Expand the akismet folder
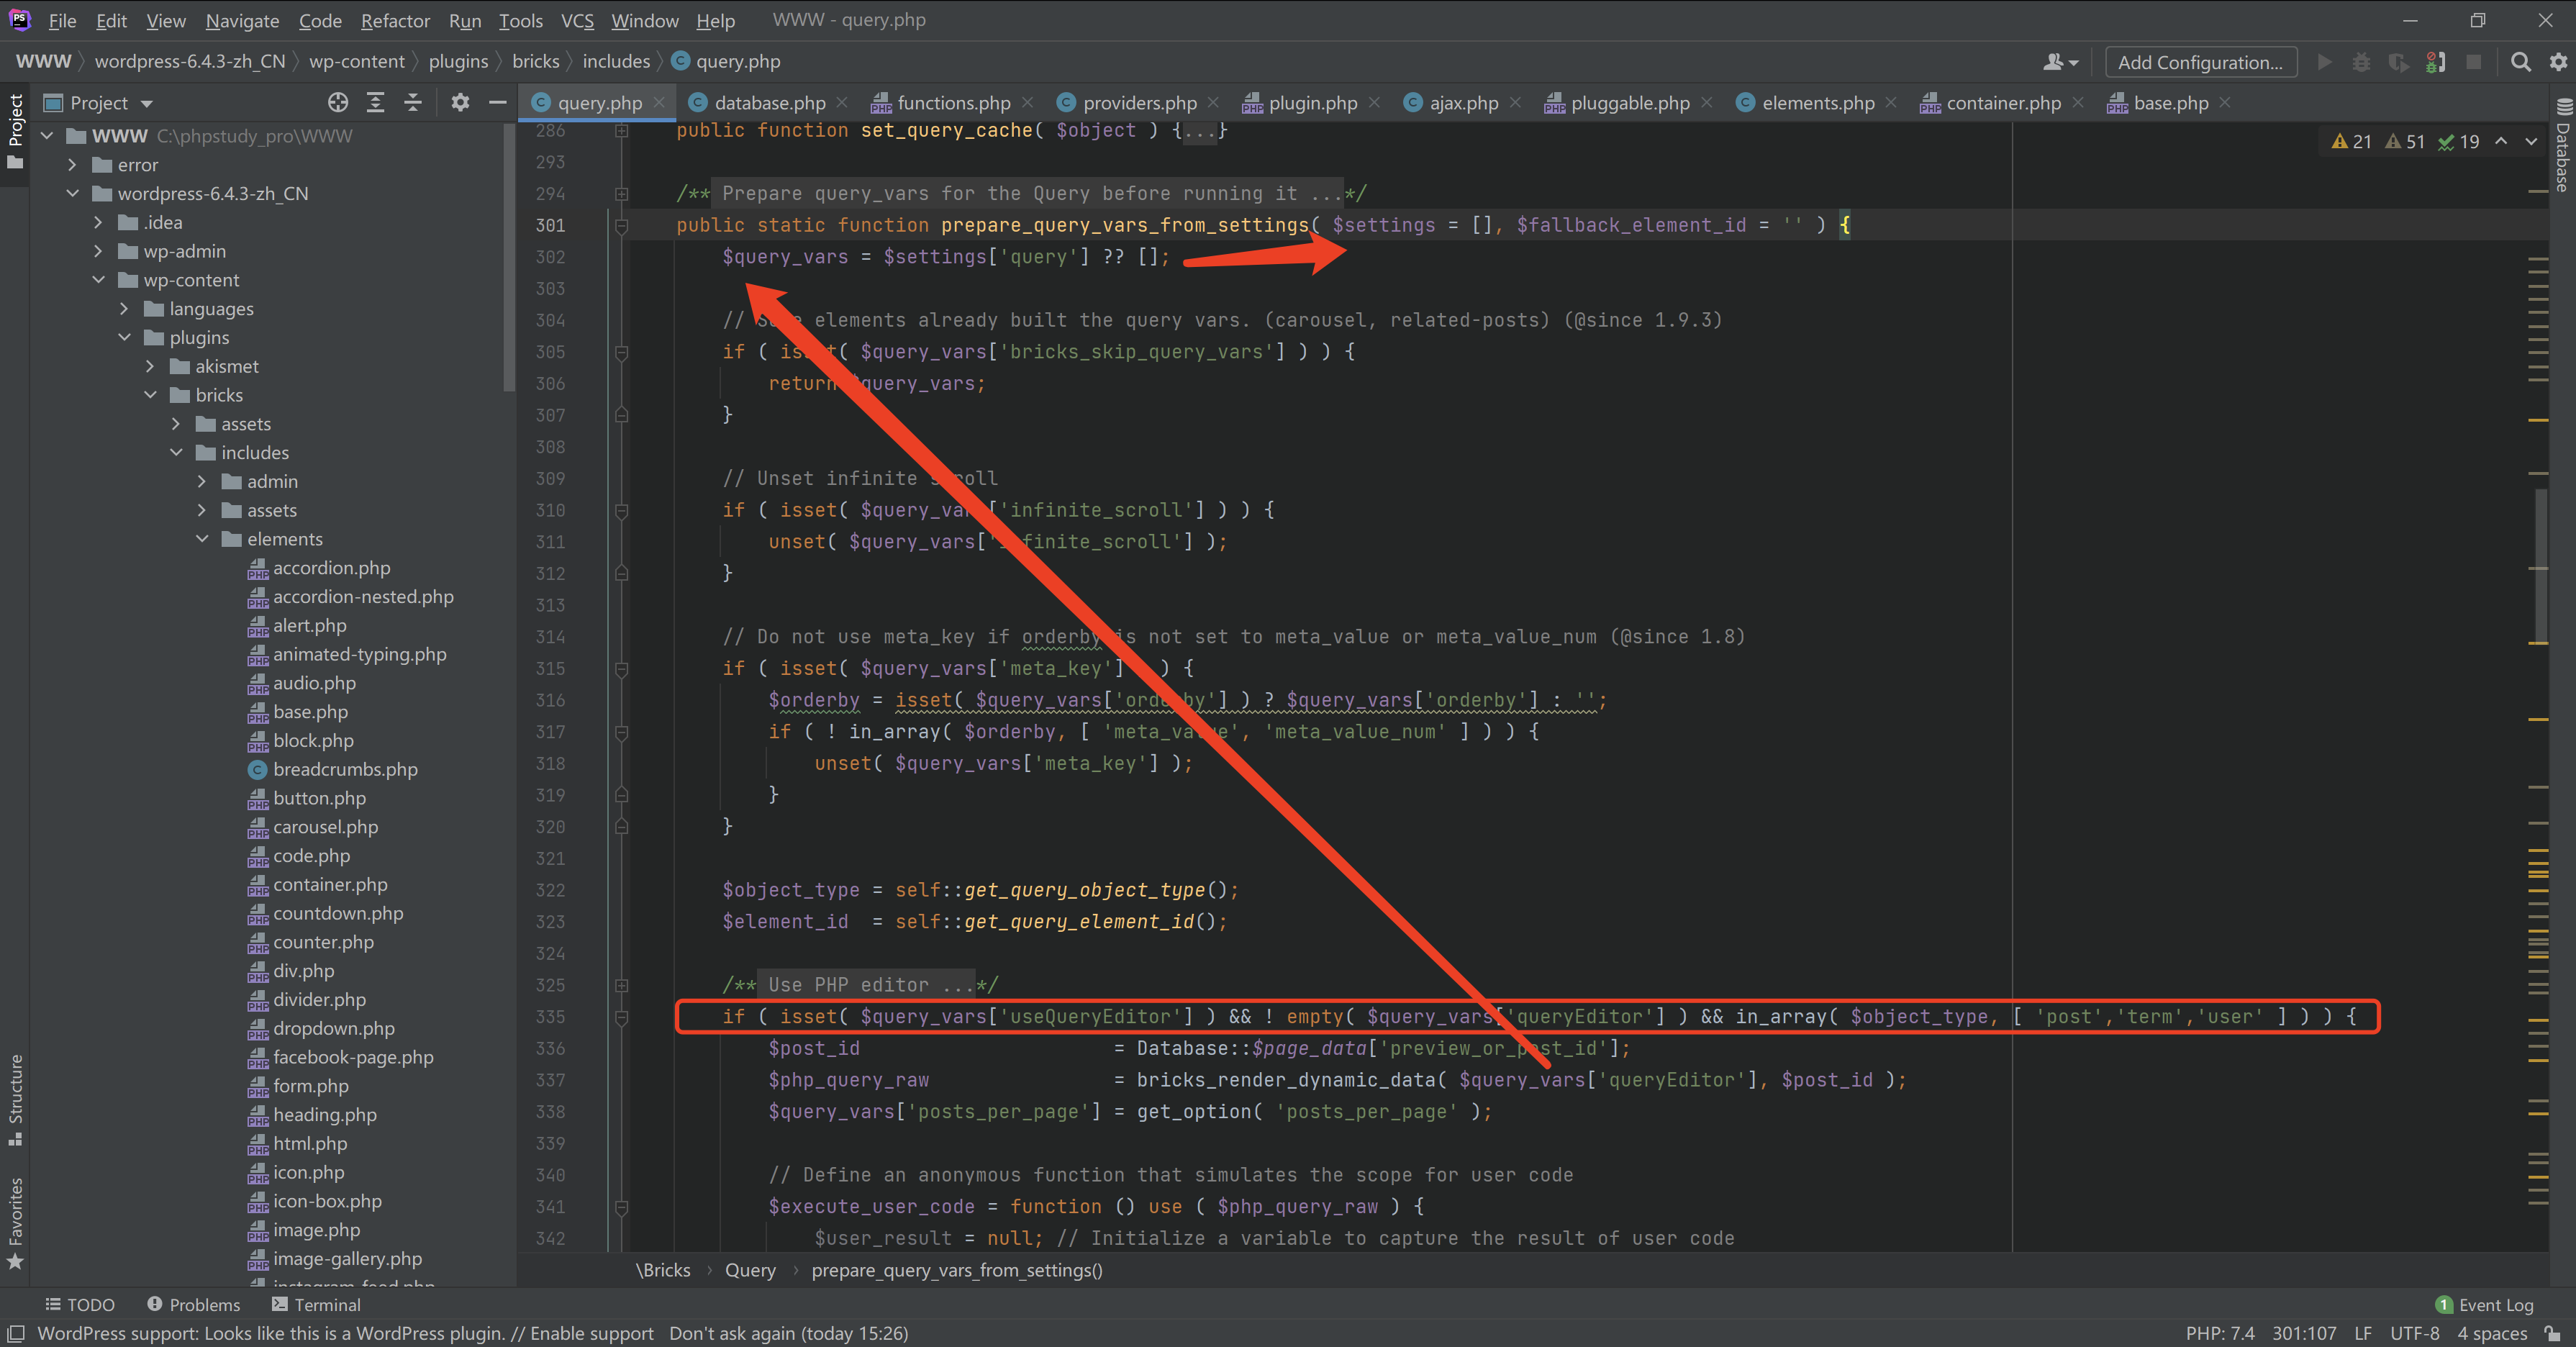2576x1347 pixels. (x=150, y=366)
